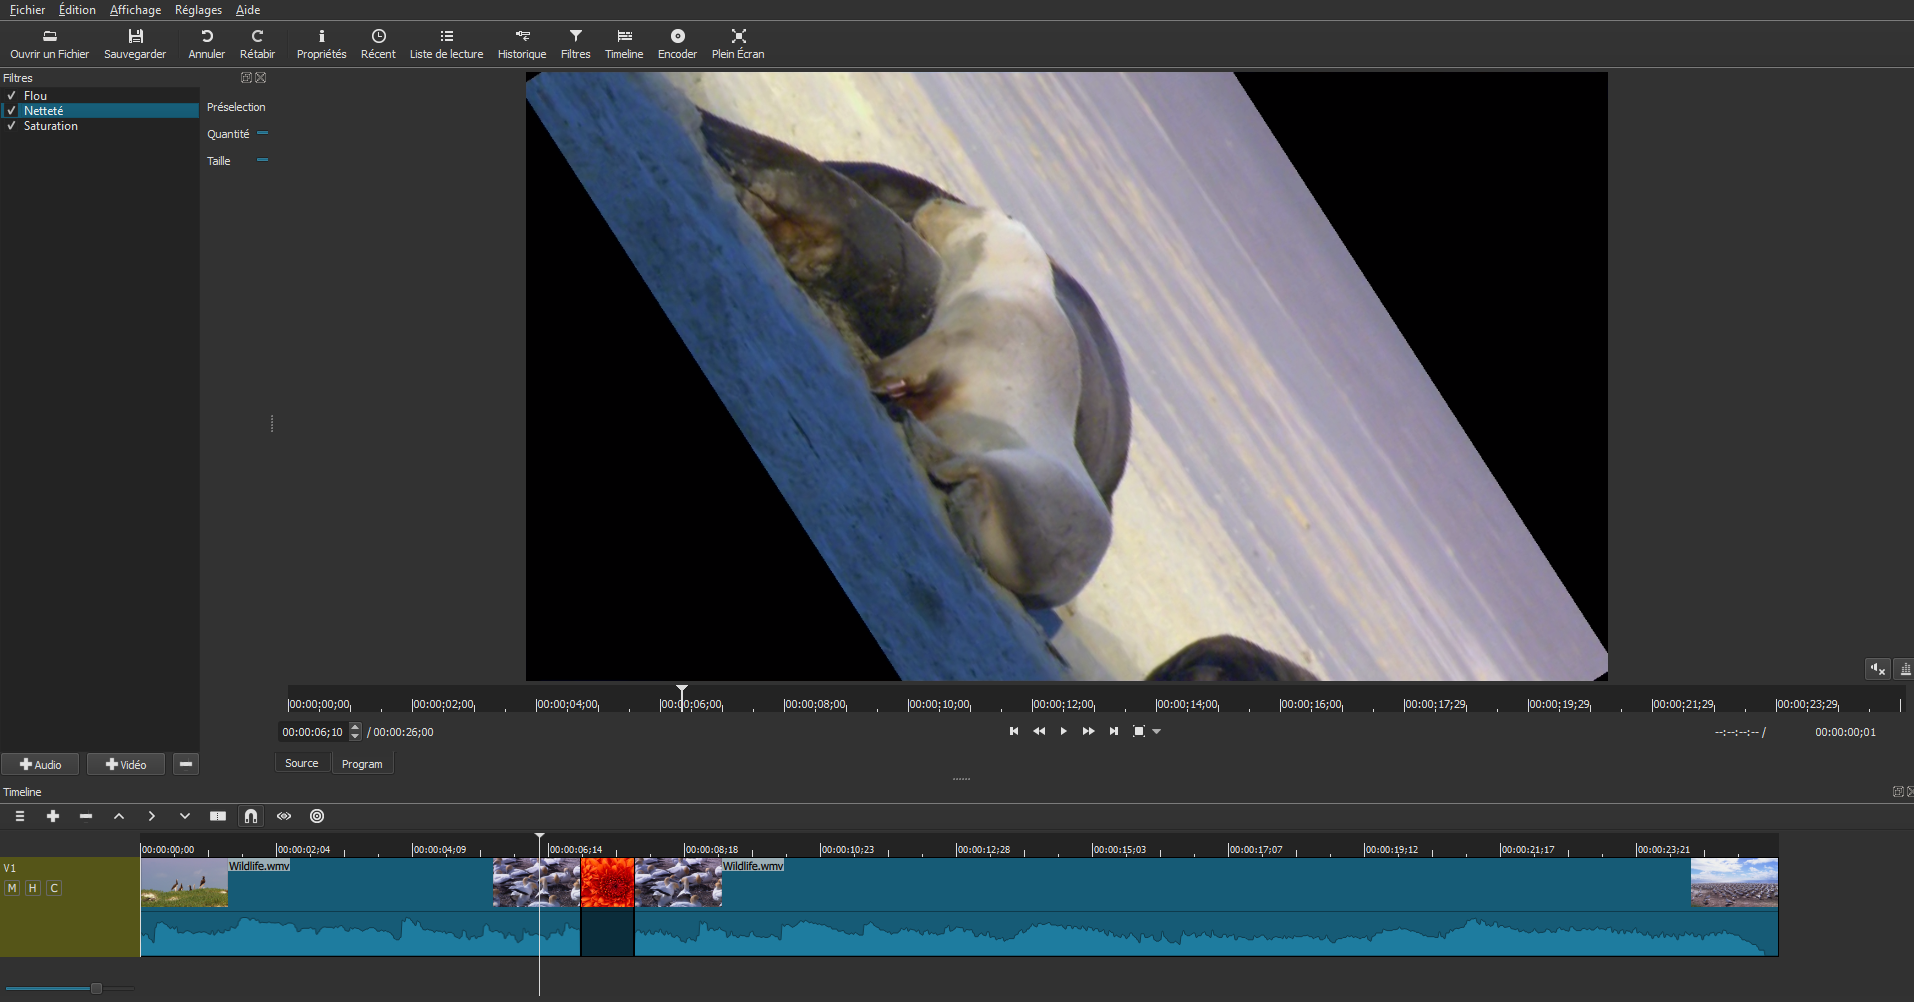Click the Historique toolbar icon
The height and width of the screenshot is (1002, 1914).
tap(521, 44)
